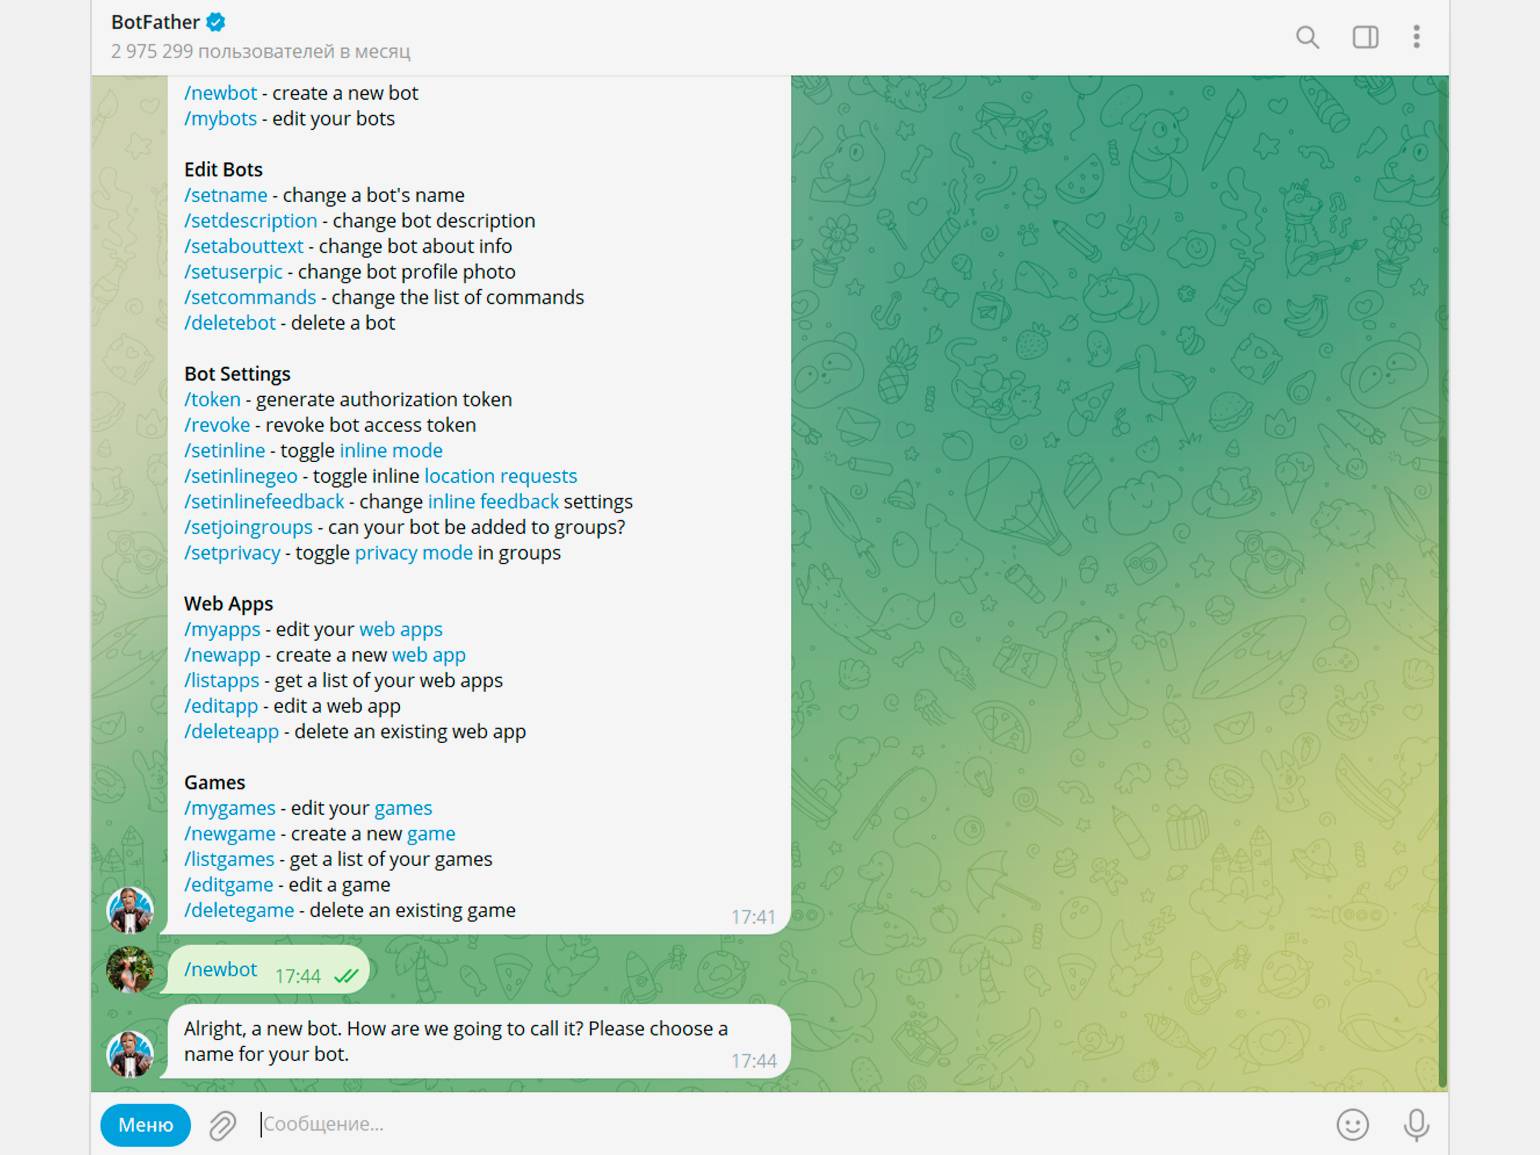Attach a file using the paperclip icon

tap(223, 1125)
